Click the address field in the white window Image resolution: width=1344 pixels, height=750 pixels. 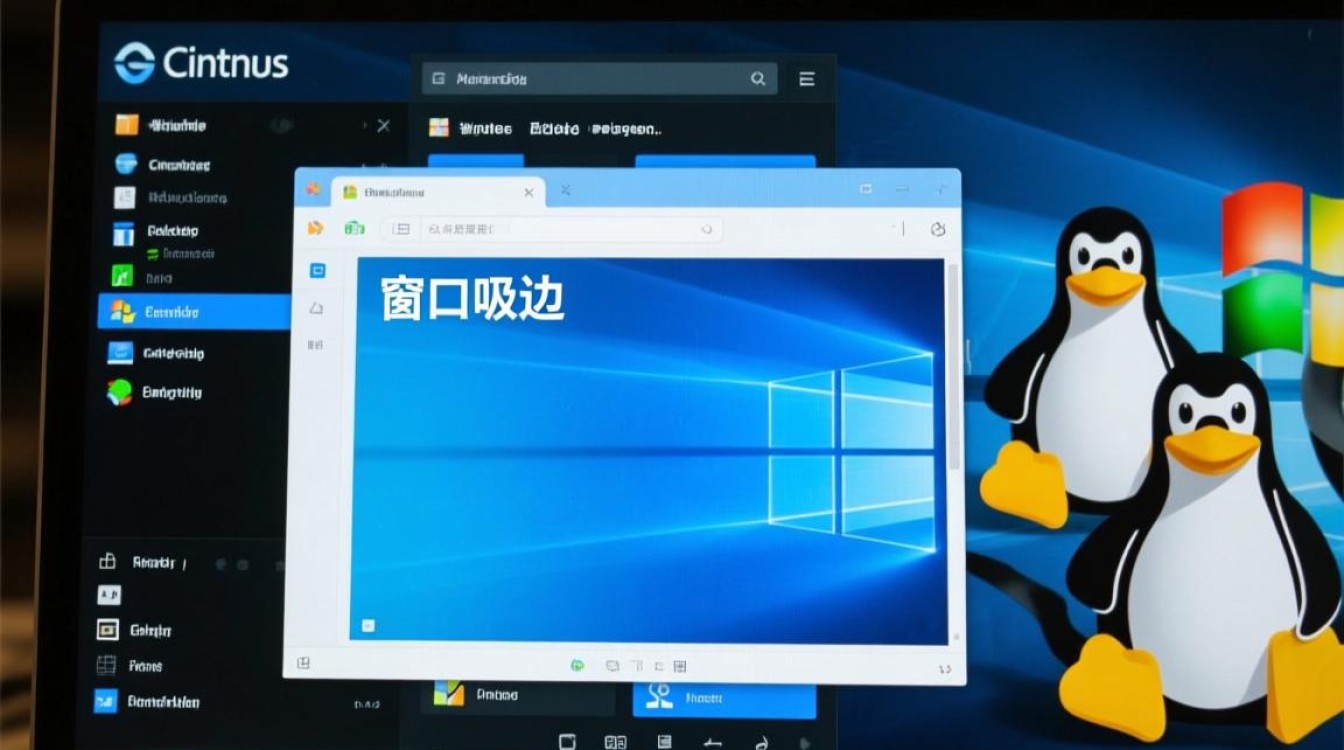pos(570,229)
